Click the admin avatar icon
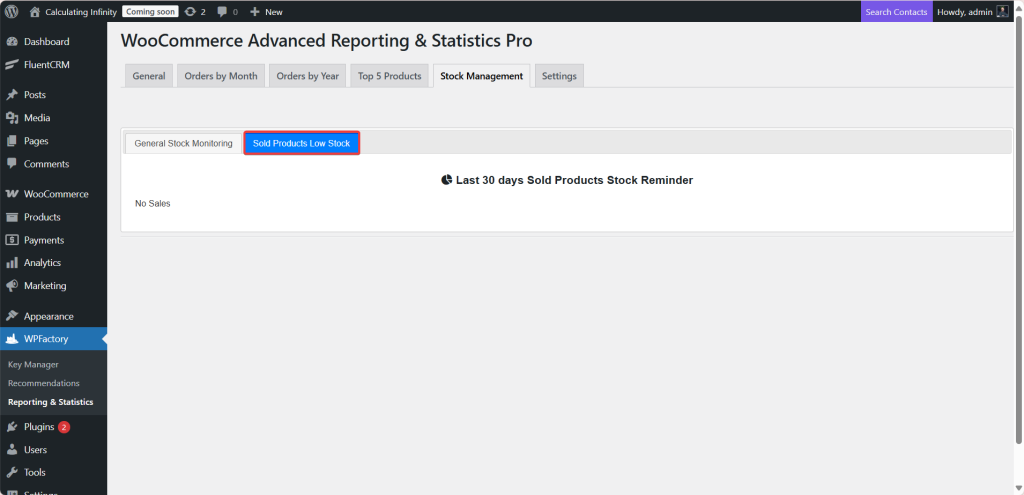 (1002, 12)
